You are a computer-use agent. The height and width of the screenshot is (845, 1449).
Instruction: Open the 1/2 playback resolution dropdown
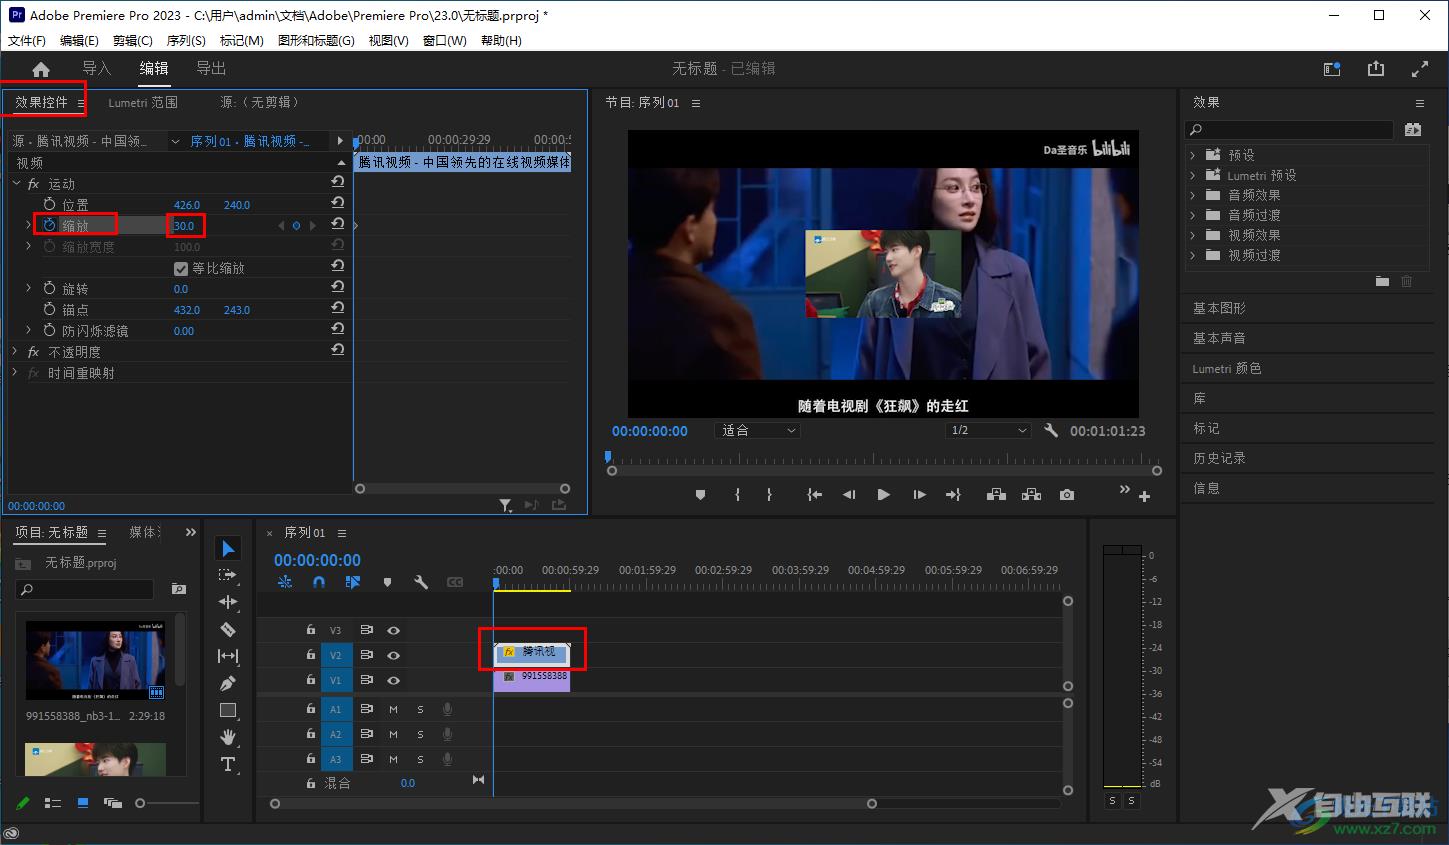point(988,430)
